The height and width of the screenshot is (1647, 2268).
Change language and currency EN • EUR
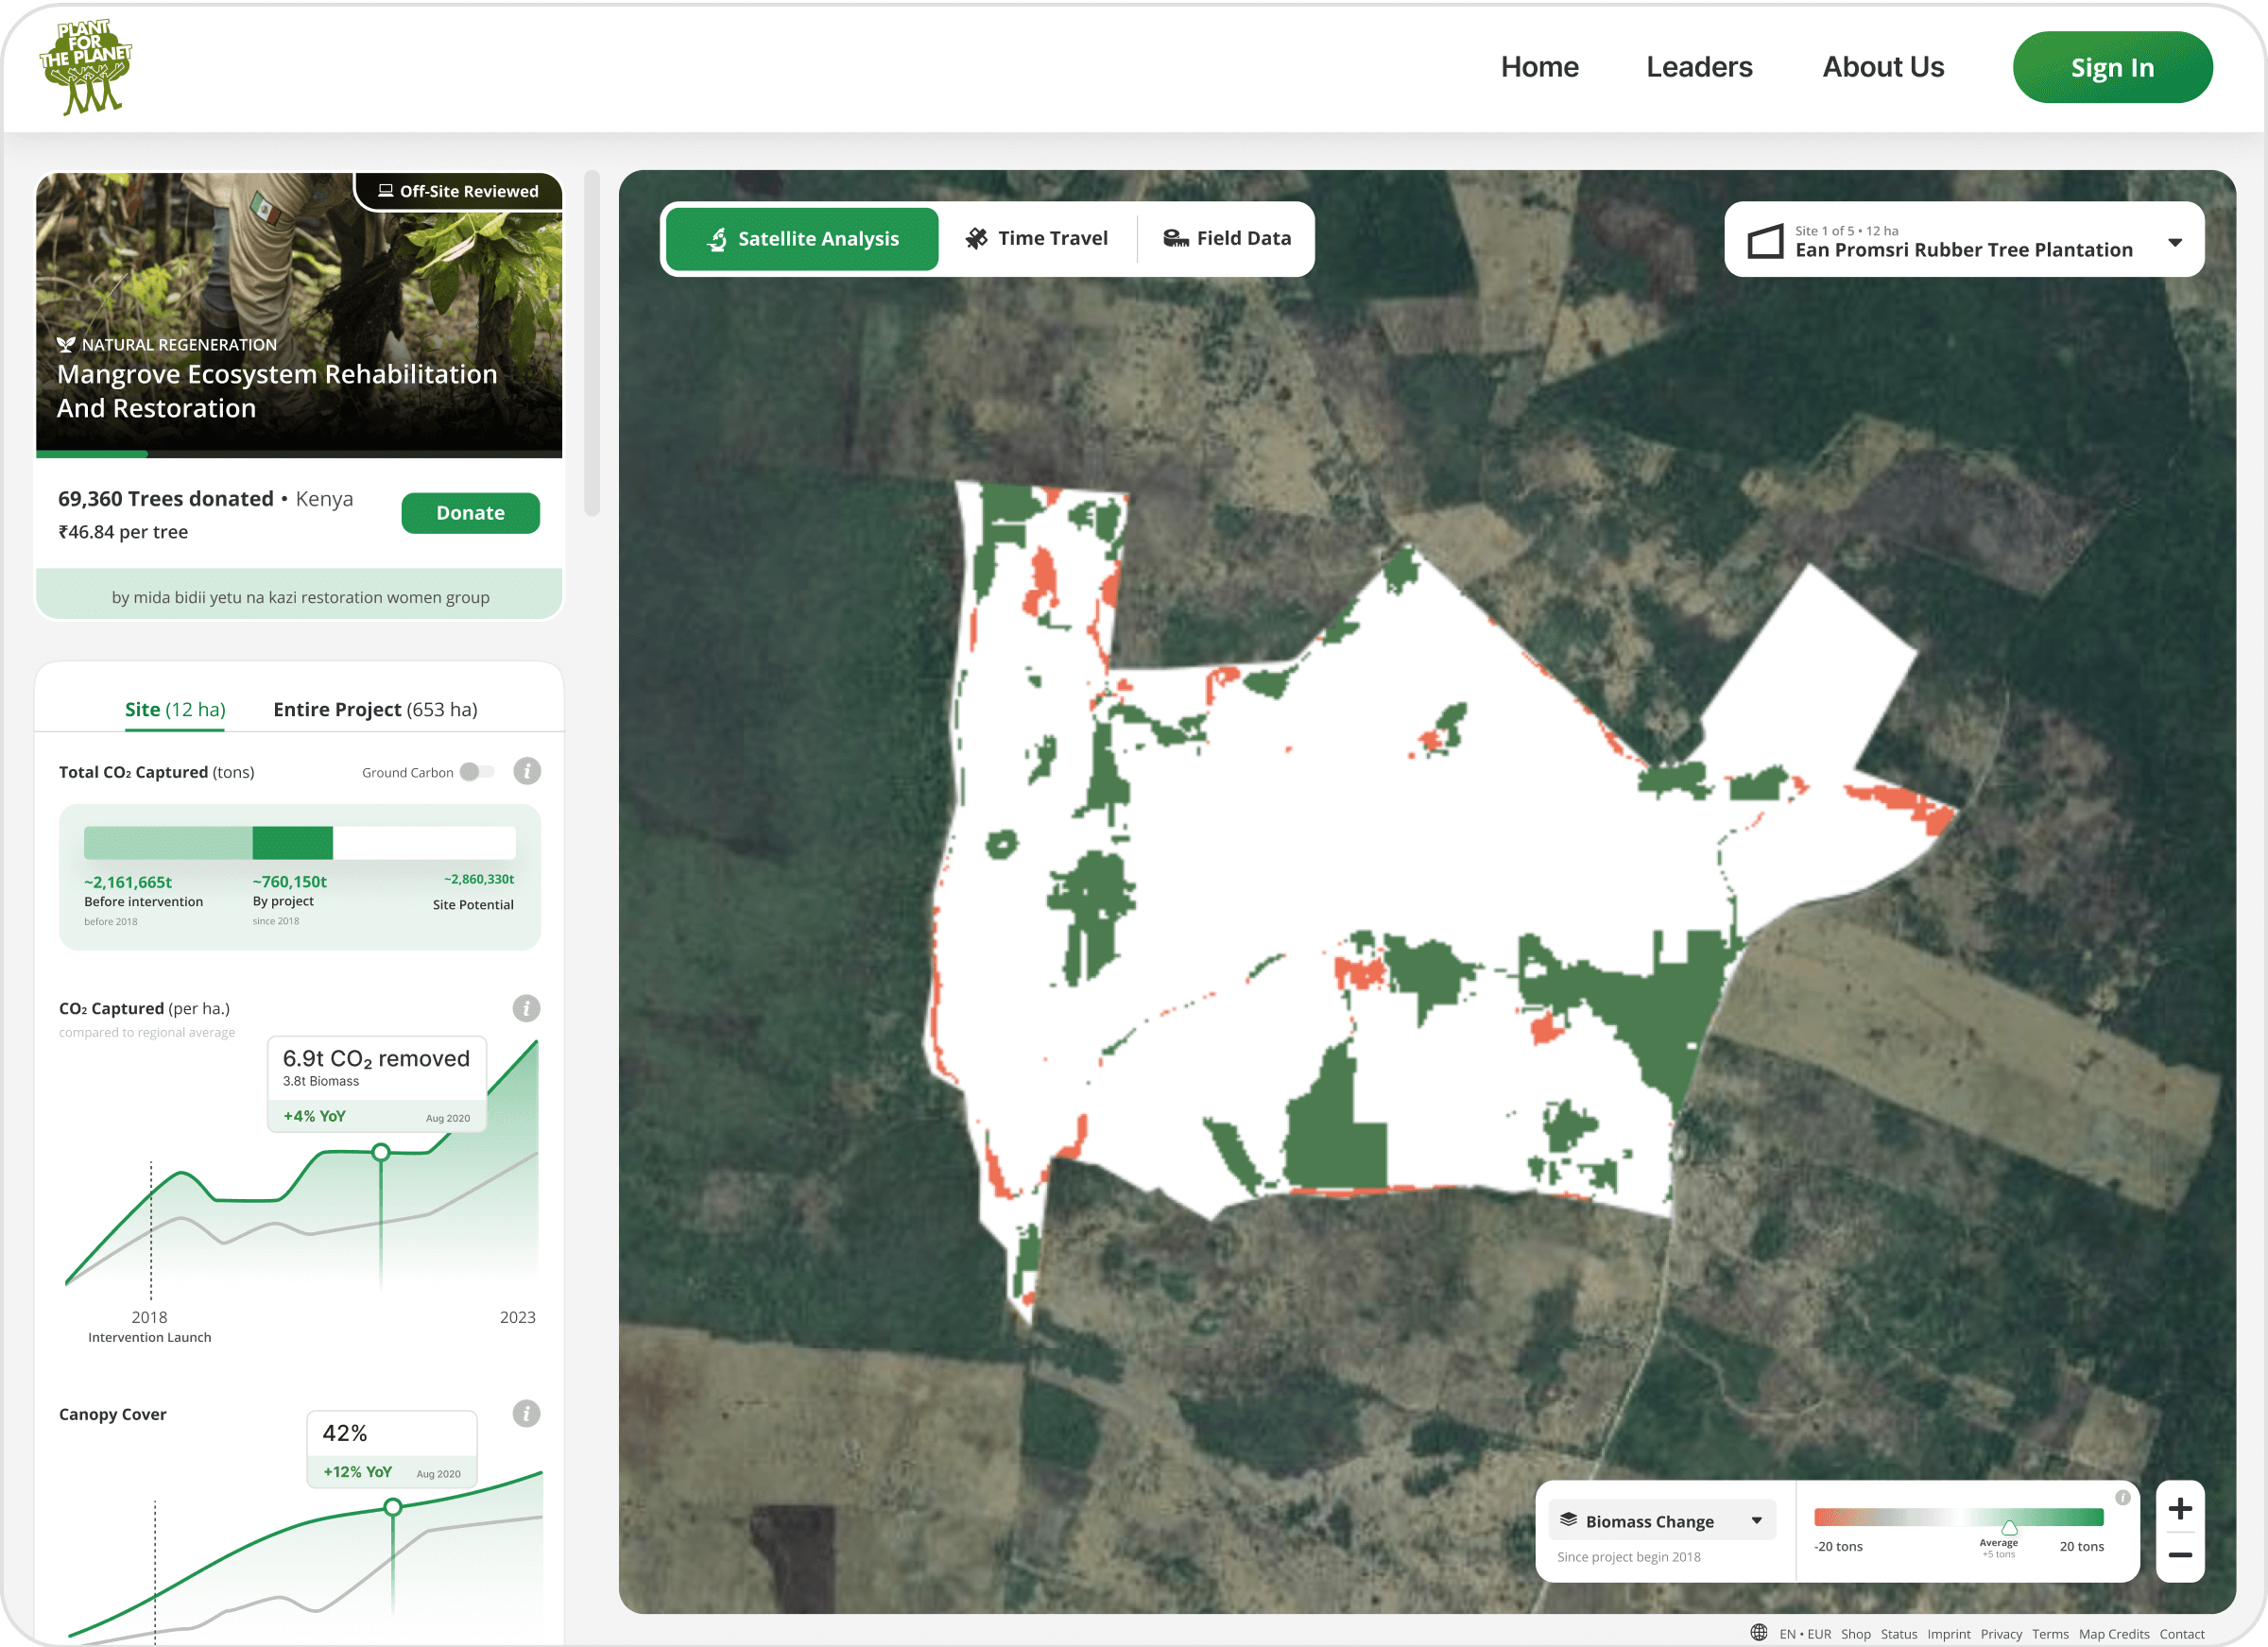click(x=1805, y=1634)
